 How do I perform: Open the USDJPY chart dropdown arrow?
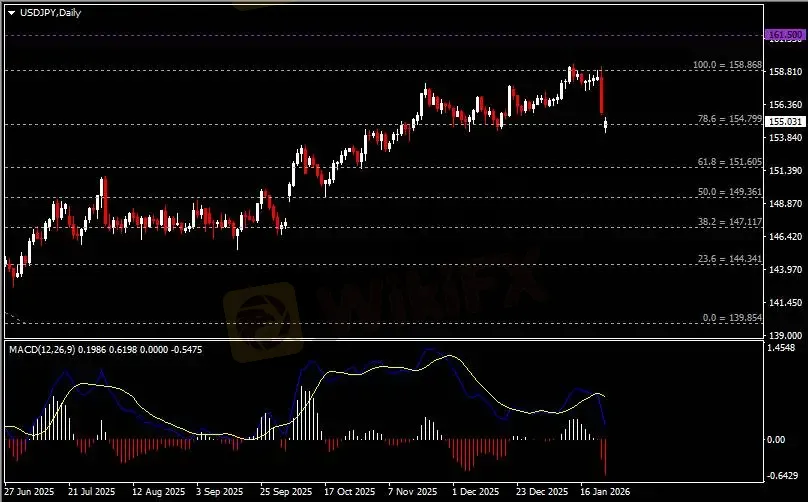(11, 12)
